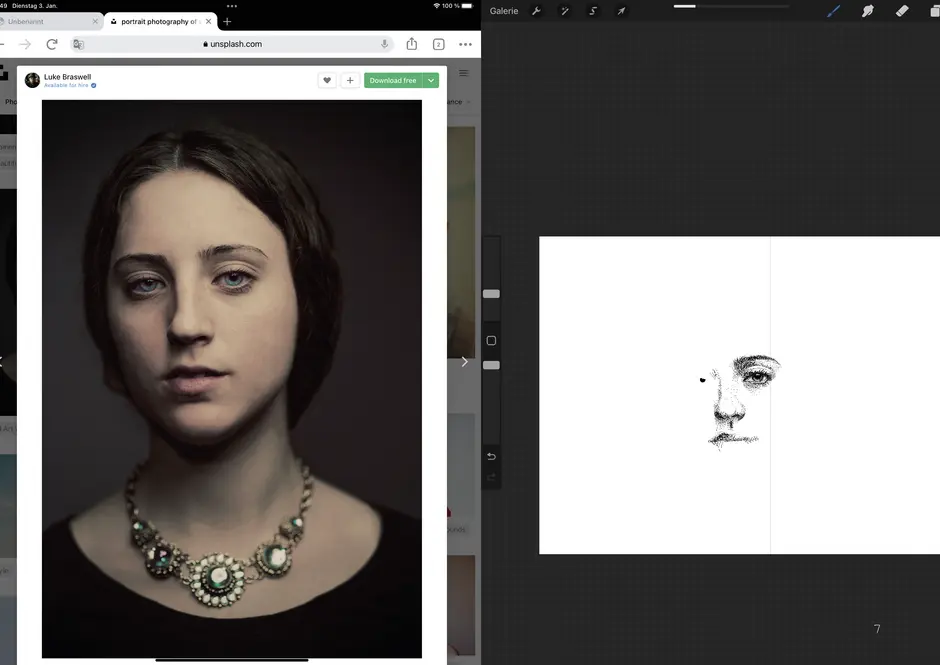Tap the unsplash.com address bar

232,44
